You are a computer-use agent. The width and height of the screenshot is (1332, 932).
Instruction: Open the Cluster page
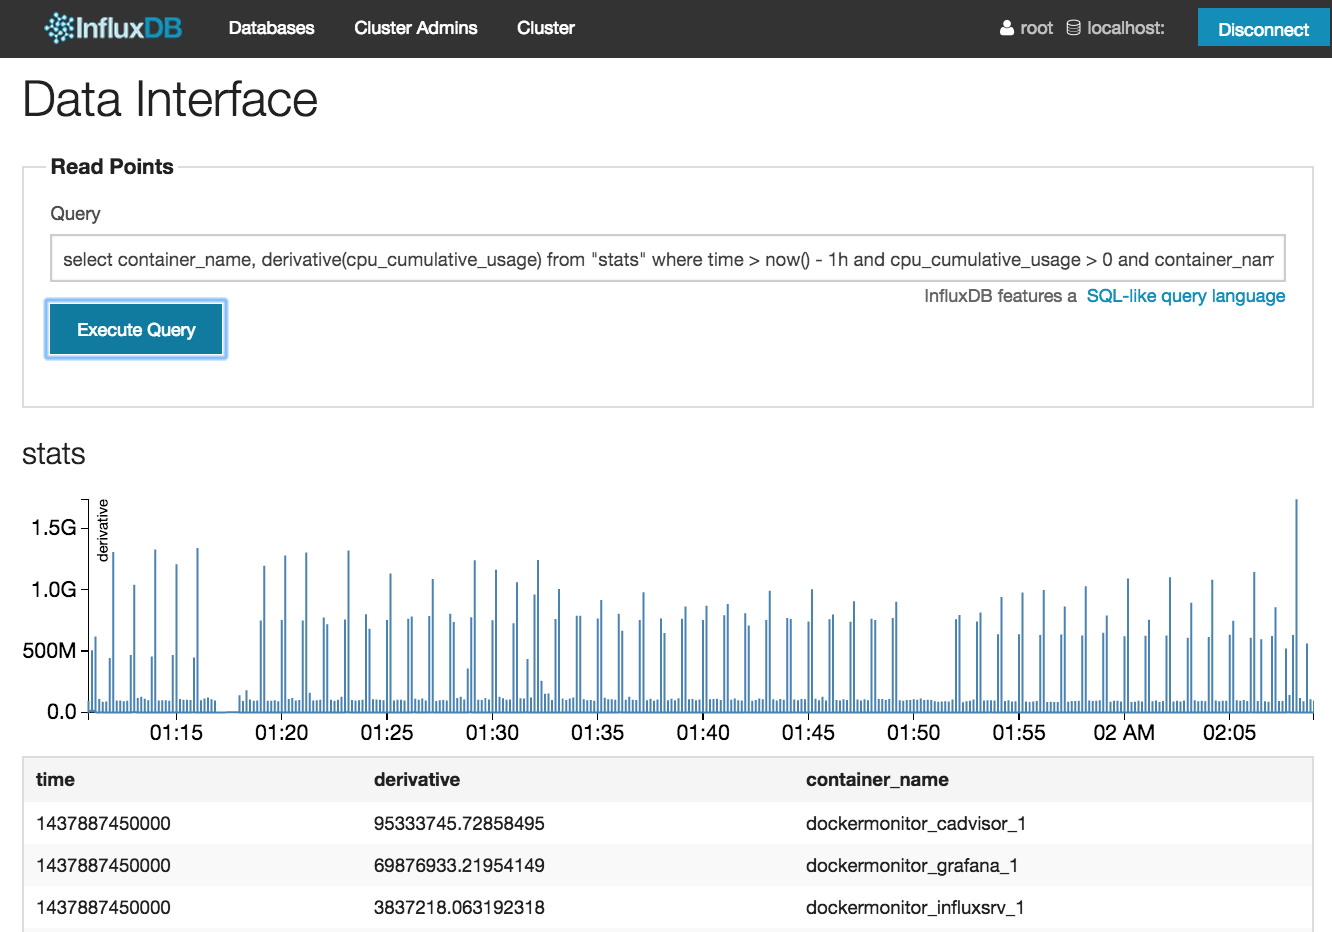tap(546, 28)
